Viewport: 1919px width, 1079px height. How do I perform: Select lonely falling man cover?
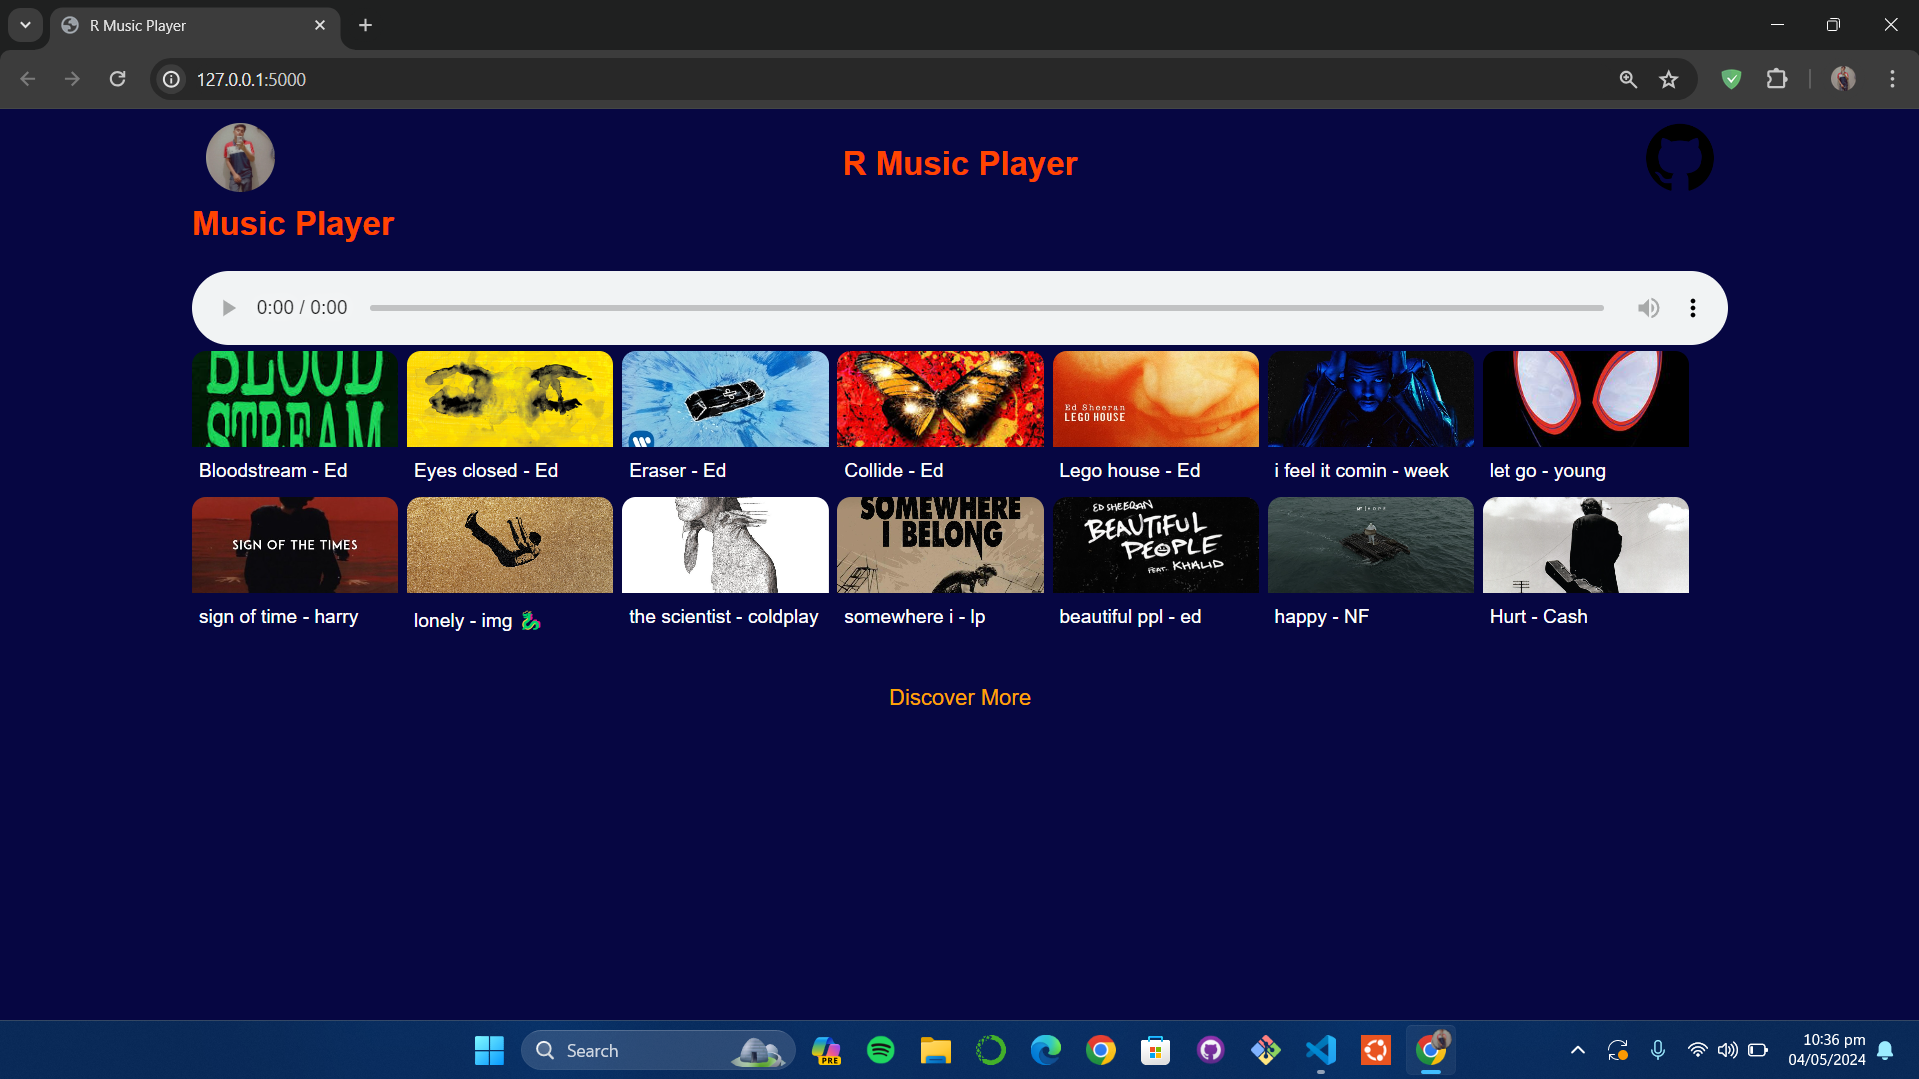[510, 545]
